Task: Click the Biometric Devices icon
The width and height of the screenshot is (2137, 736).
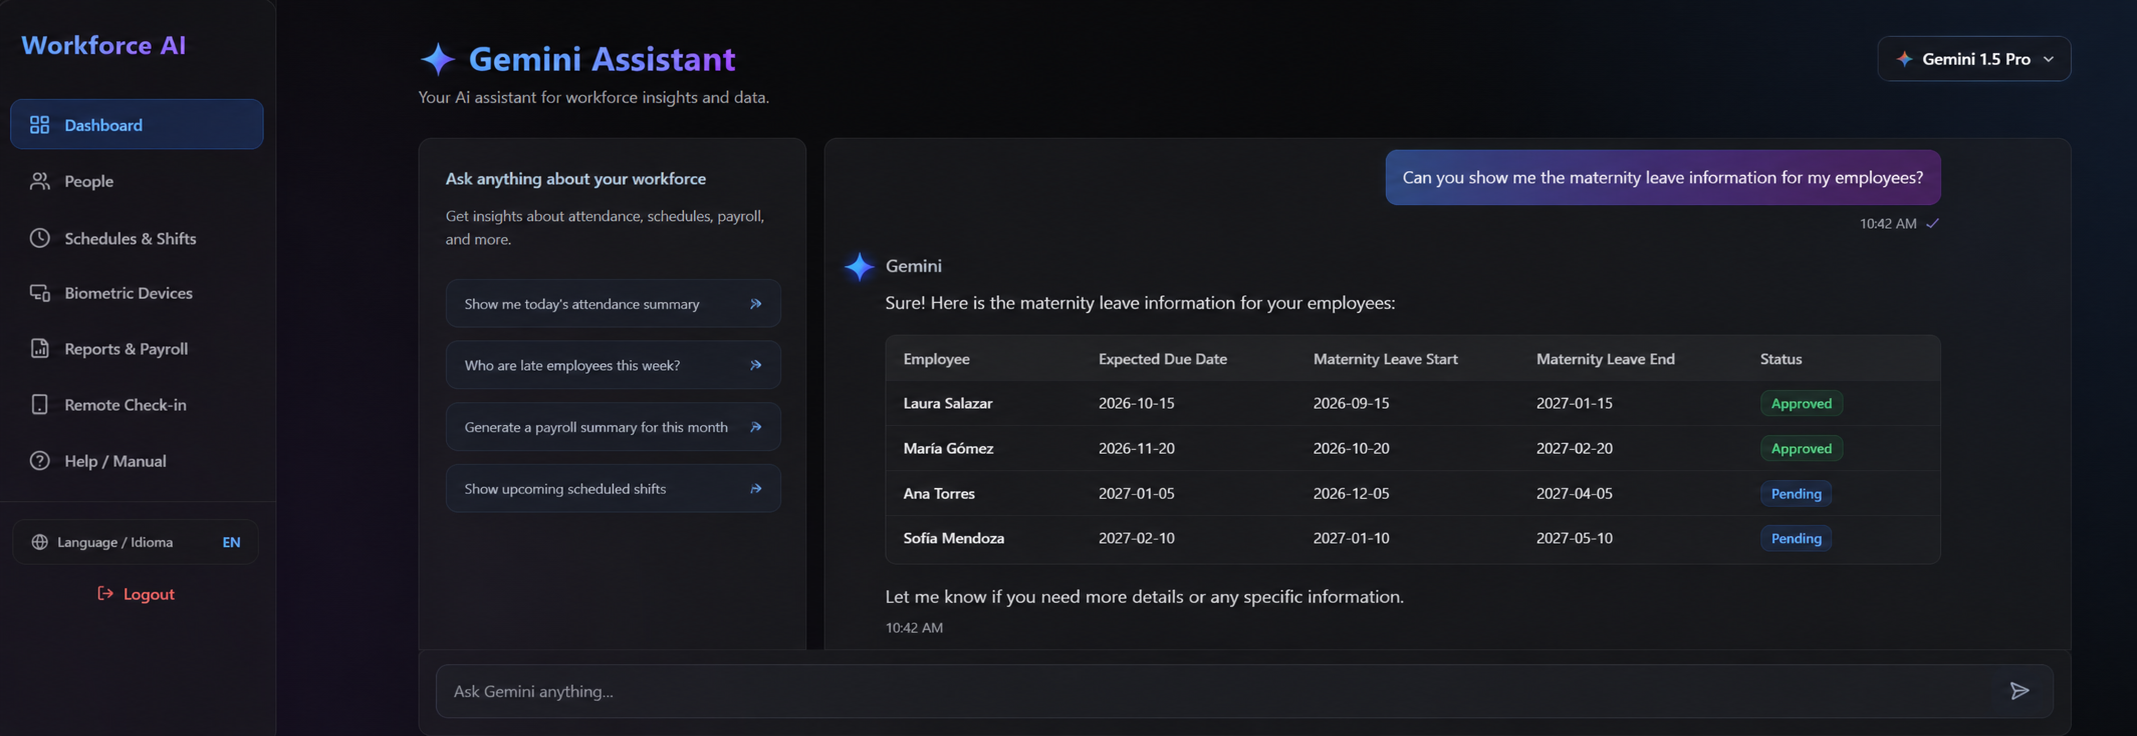Action: [40, 293]
